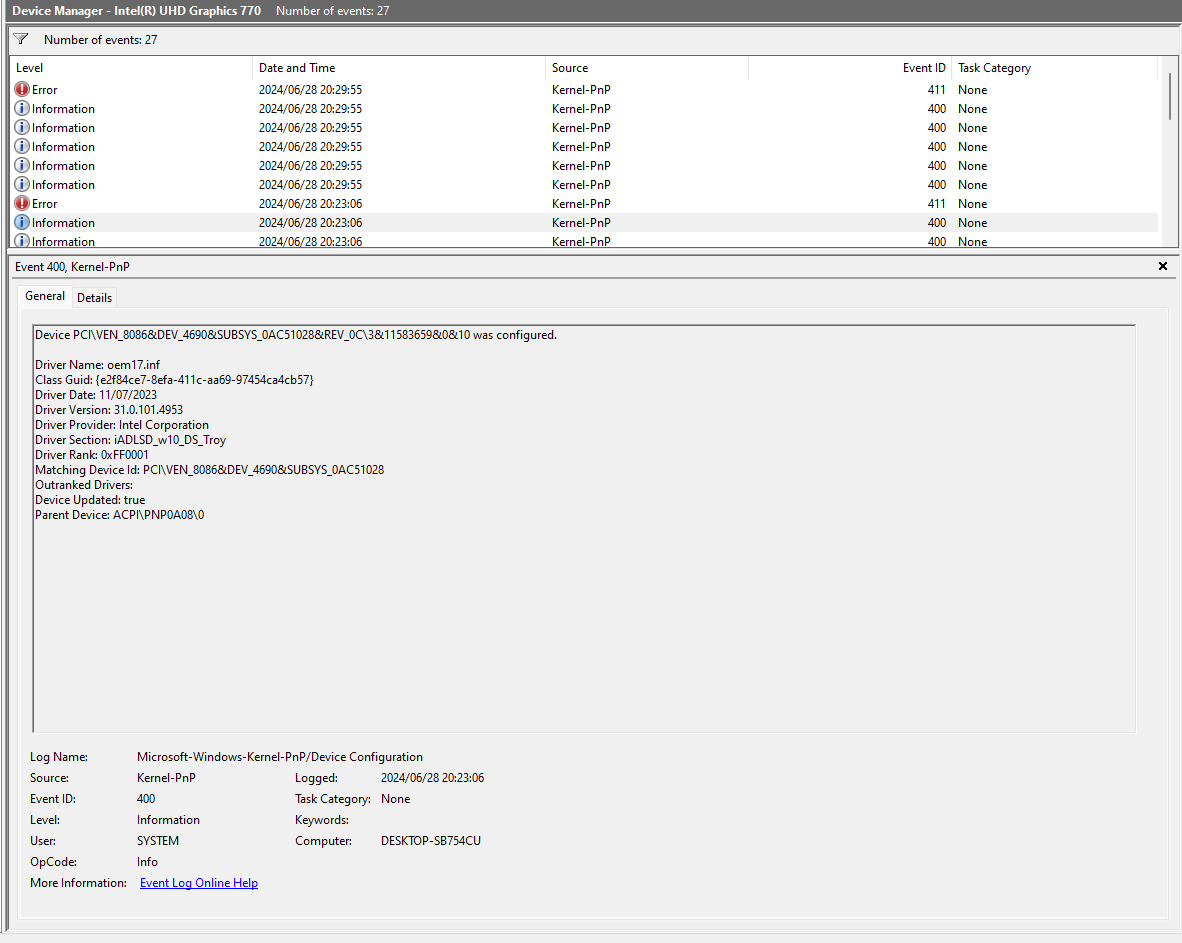
Task: Click the filter funnel icon
Action: pyautogui.click(x=20, y=39)
